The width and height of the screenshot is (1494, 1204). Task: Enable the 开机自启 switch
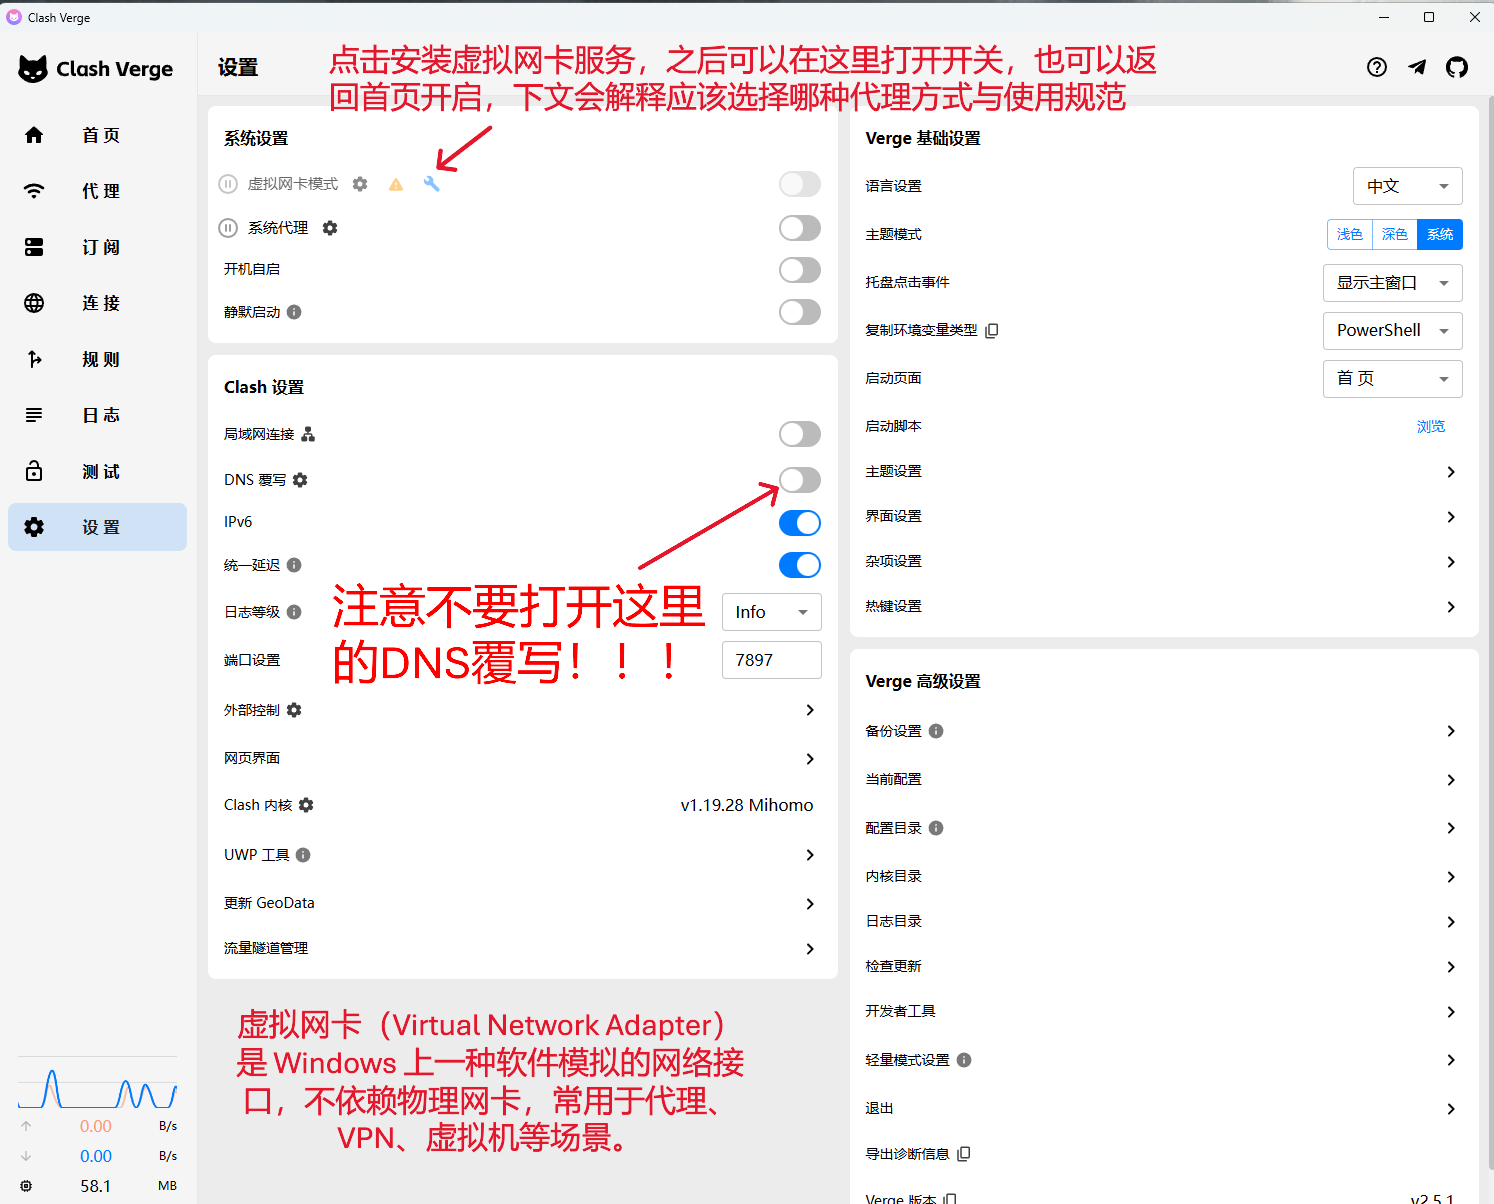[x=800, y=270]
